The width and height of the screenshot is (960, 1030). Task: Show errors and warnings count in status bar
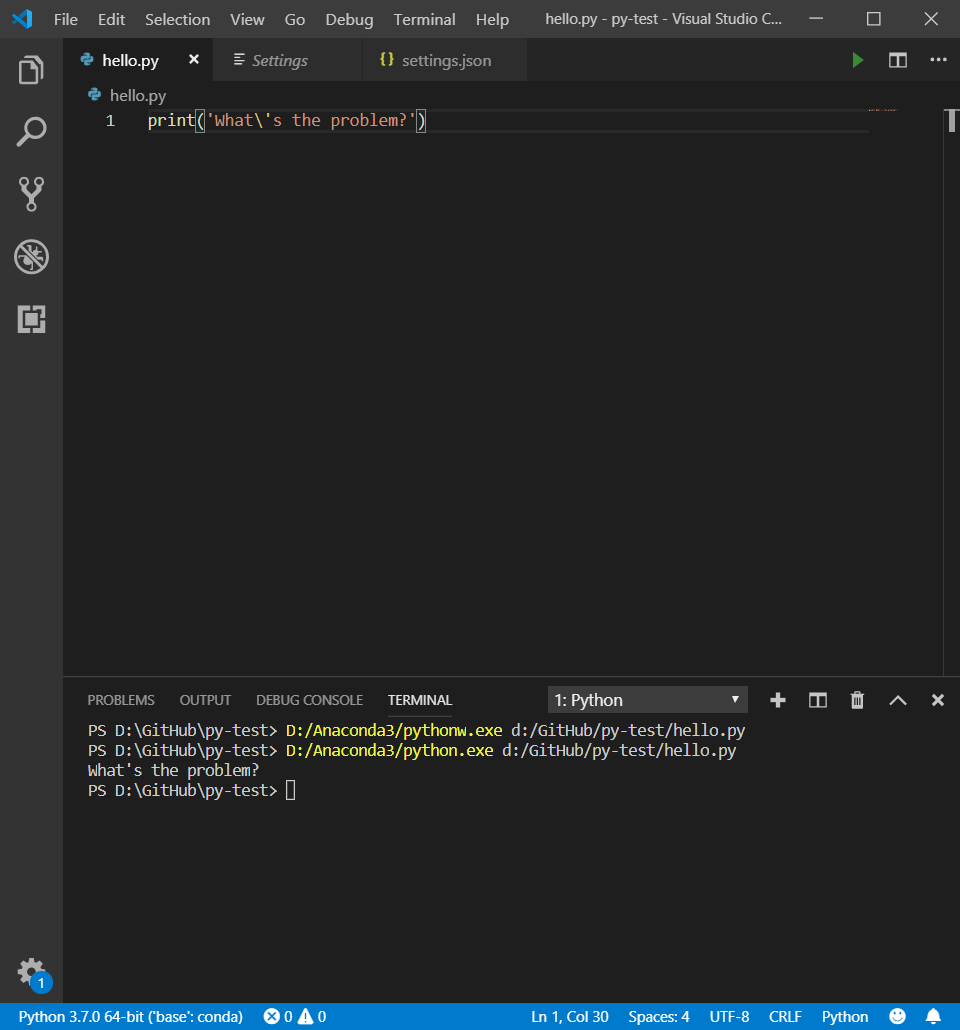click(x=295, y=1016)
